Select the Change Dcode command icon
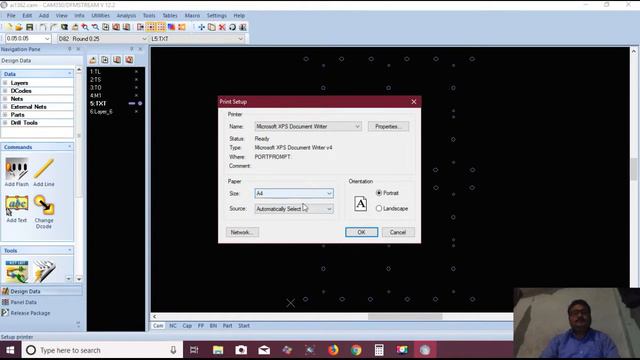Viewport: 640px width, 360px height. coord(44,205)
